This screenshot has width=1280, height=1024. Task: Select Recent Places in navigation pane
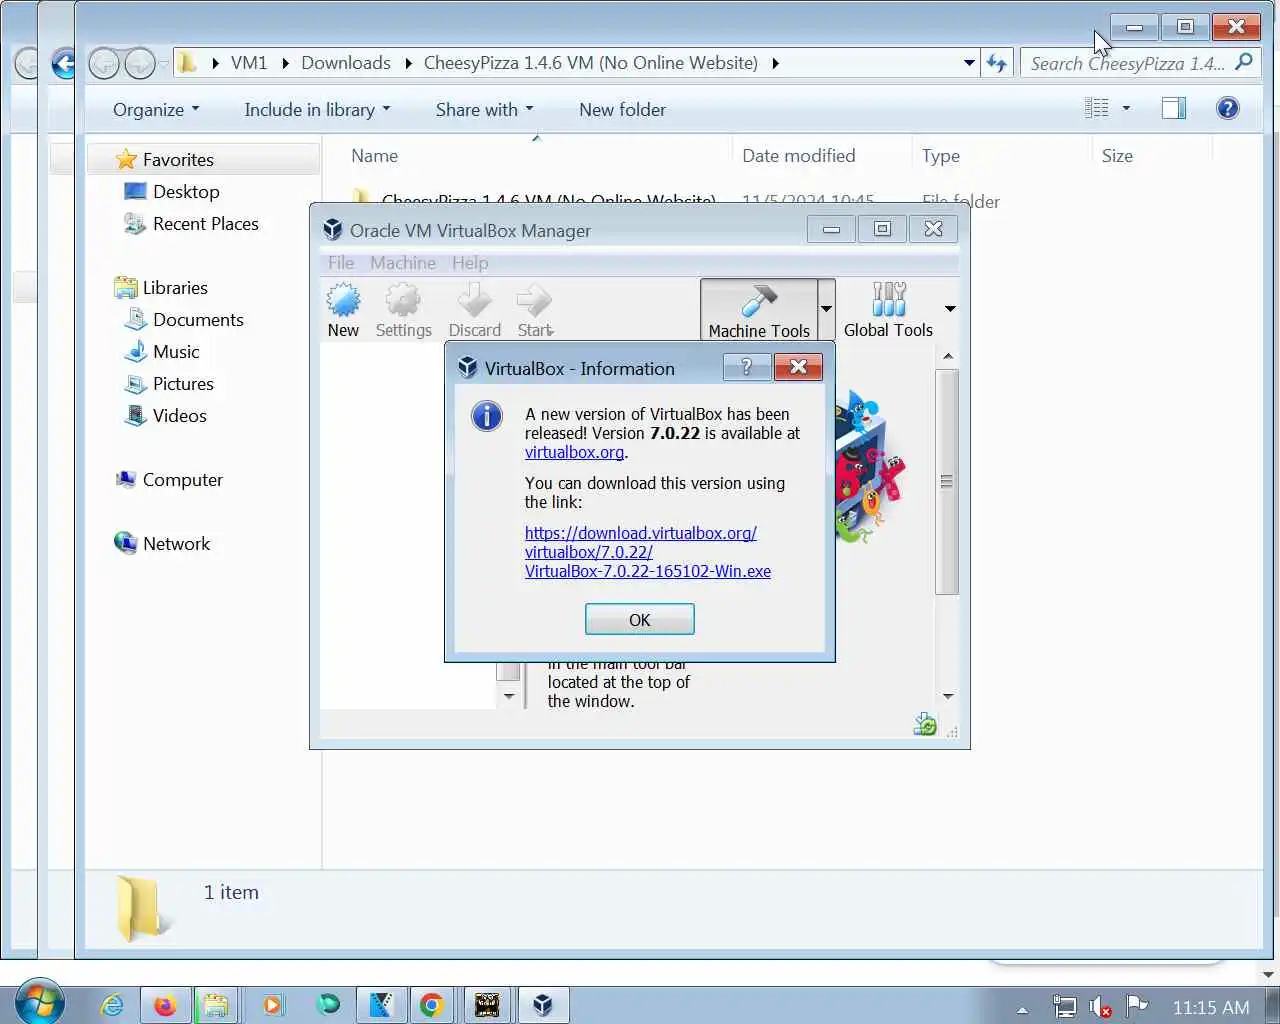tap(205, 224)
